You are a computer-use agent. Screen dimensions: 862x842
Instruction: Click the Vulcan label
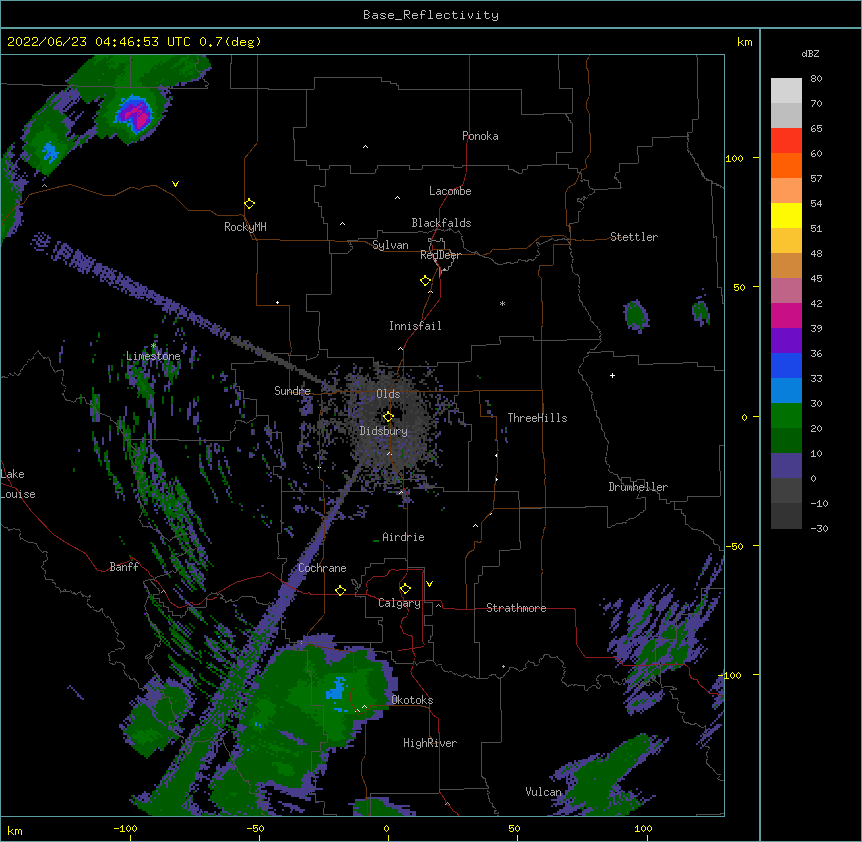543,792
